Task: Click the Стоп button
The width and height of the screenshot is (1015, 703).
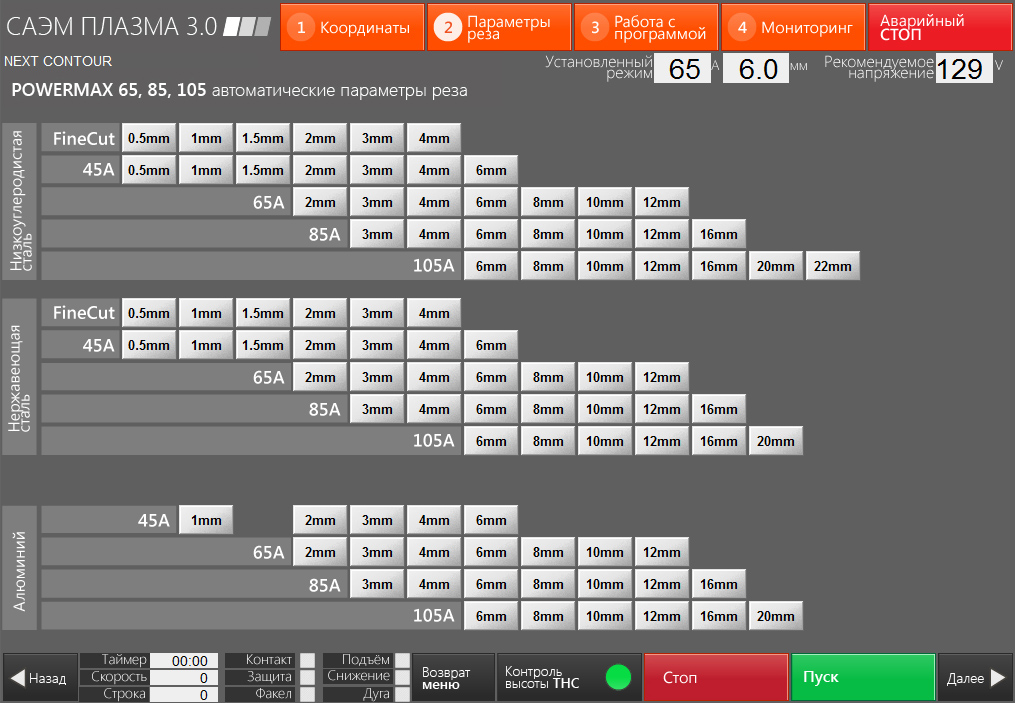Action: (x=716, y=677)
